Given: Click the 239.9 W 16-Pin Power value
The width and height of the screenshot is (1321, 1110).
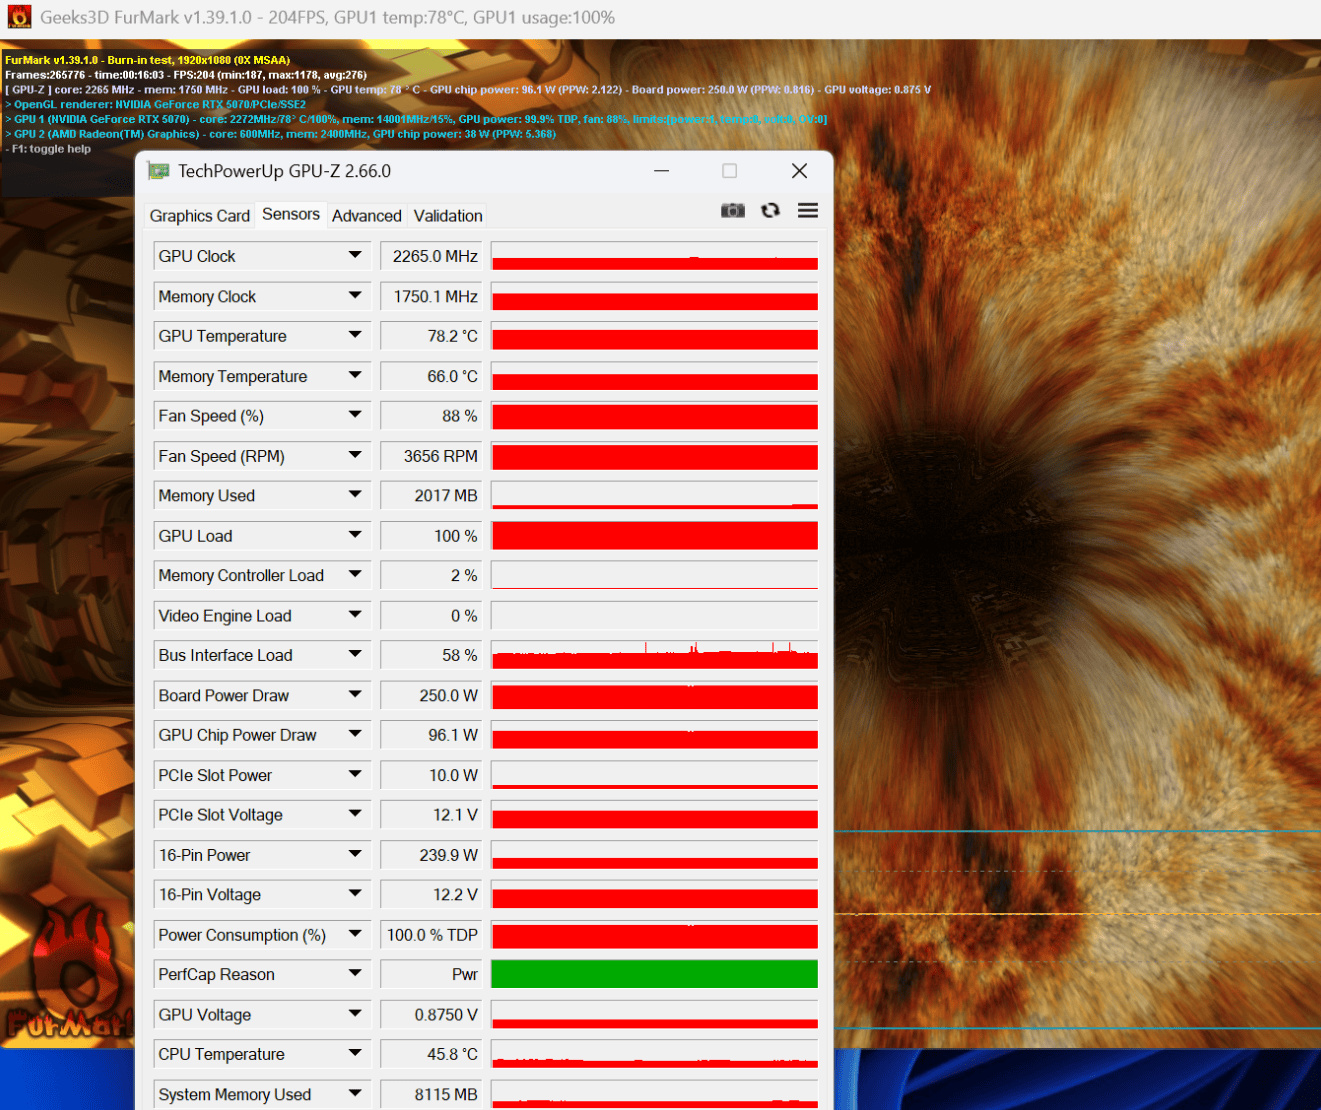Looking at the screenshot, I should [x=431, y=855].
